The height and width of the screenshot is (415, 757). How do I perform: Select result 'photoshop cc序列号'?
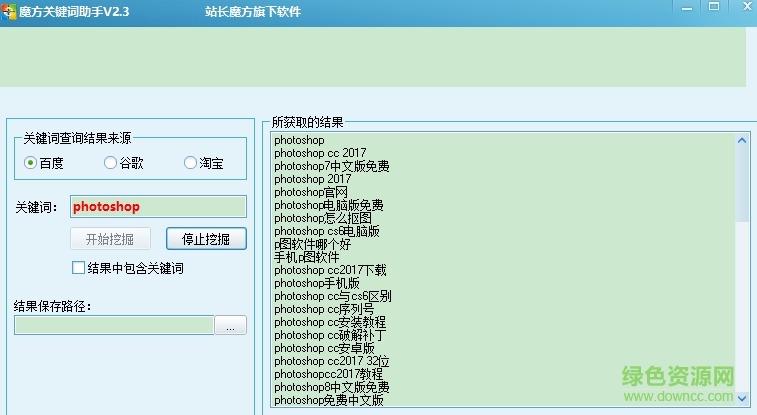[324, 309]
